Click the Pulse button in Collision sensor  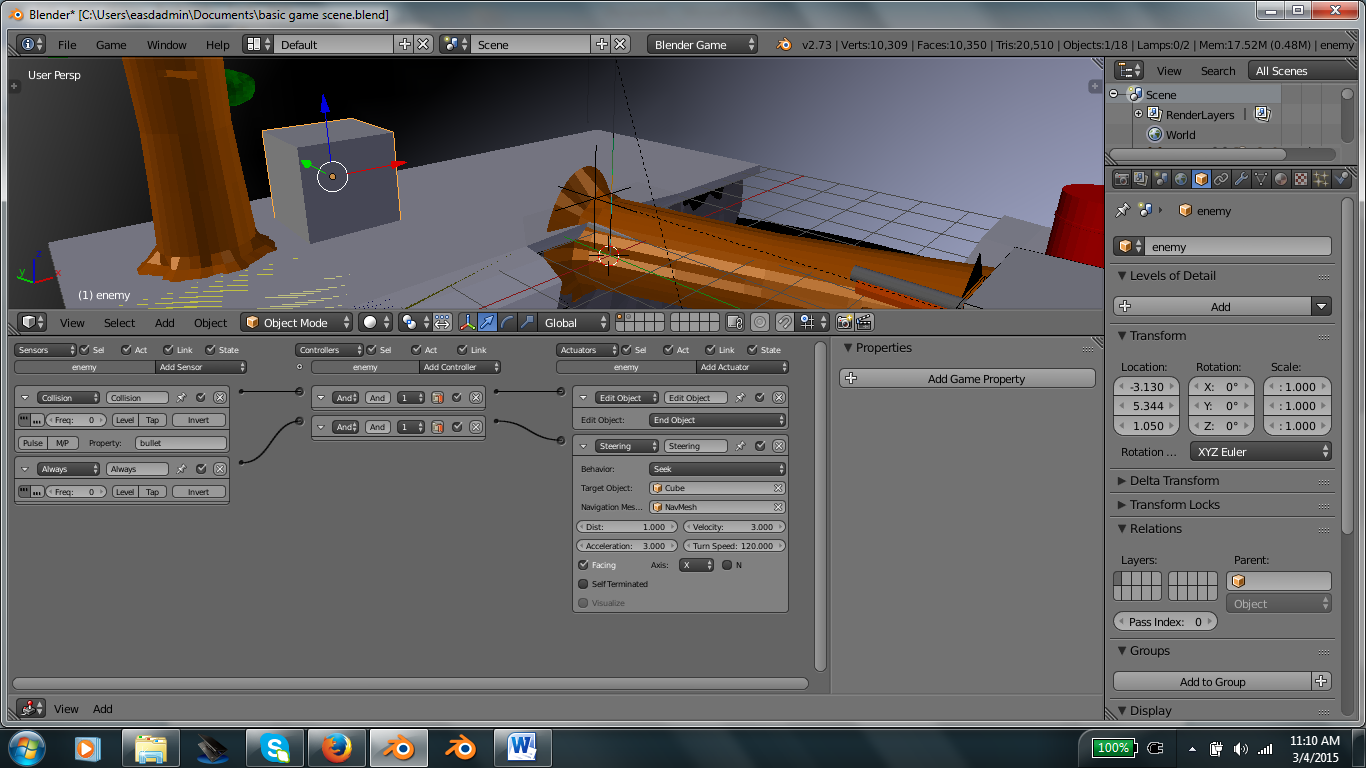pos(33,443)
